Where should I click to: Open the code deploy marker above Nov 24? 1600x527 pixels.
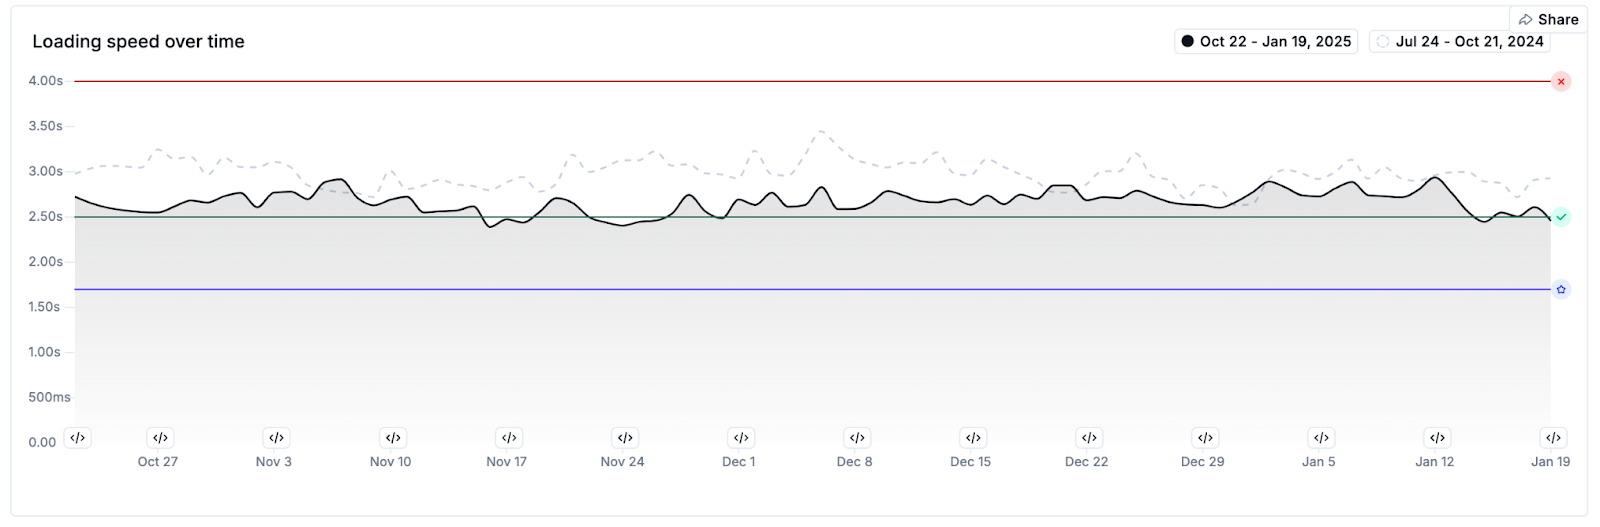[625, 438]
